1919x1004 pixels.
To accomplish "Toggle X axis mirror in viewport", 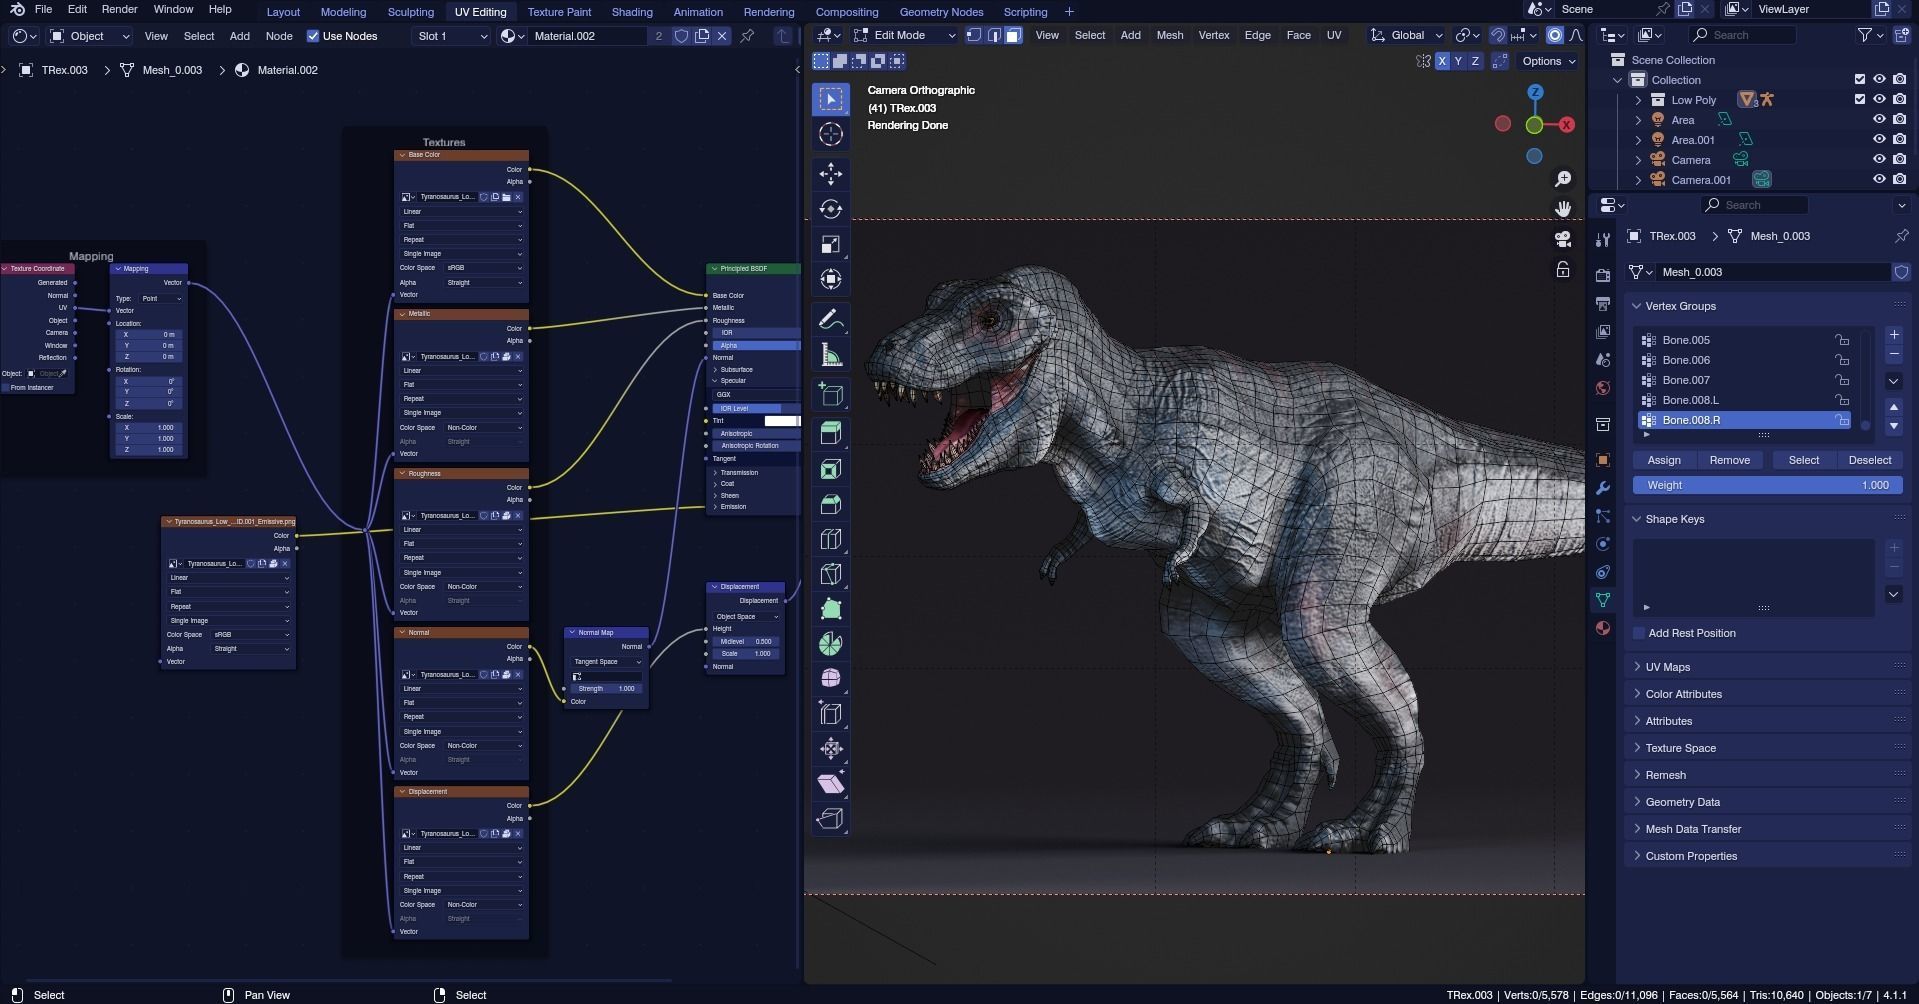I will coord(1442,61).
